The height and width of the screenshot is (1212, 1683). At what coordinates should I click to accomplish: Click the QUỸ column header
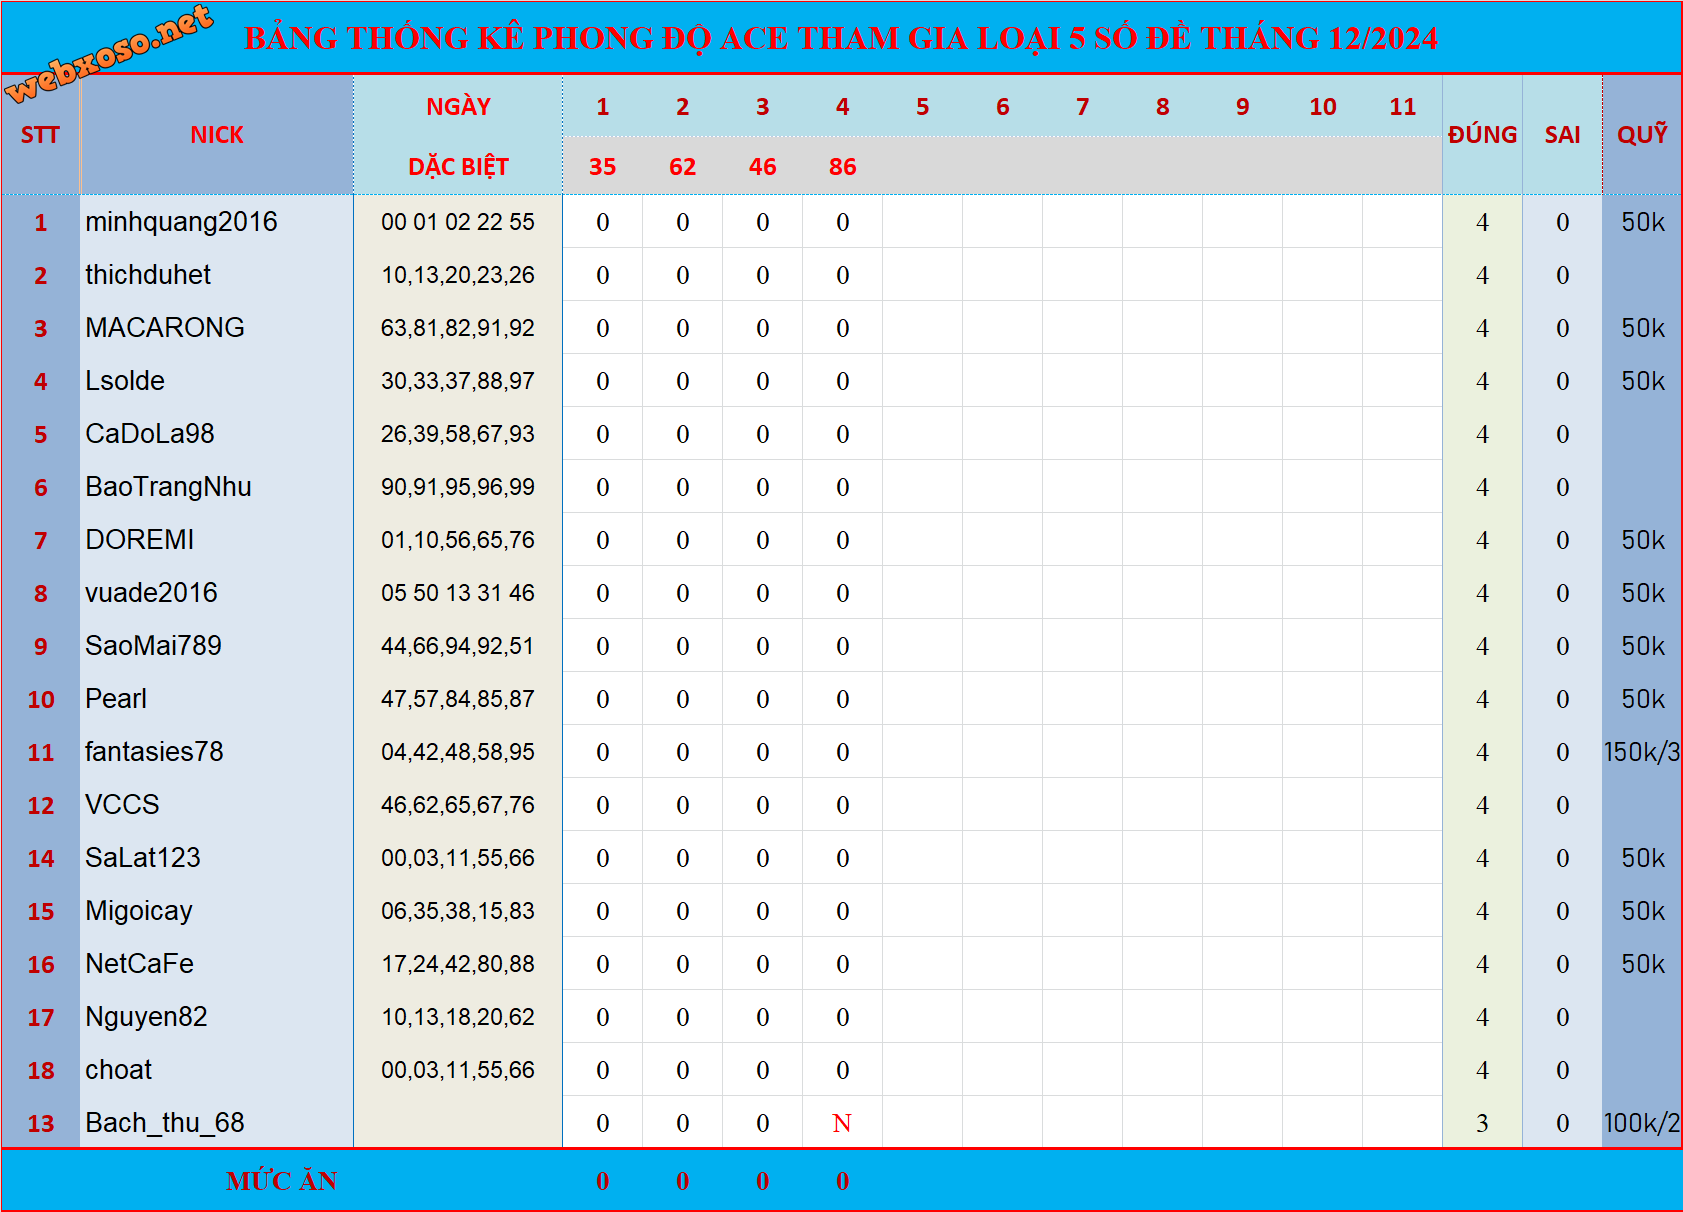[x=1642, y=134]
